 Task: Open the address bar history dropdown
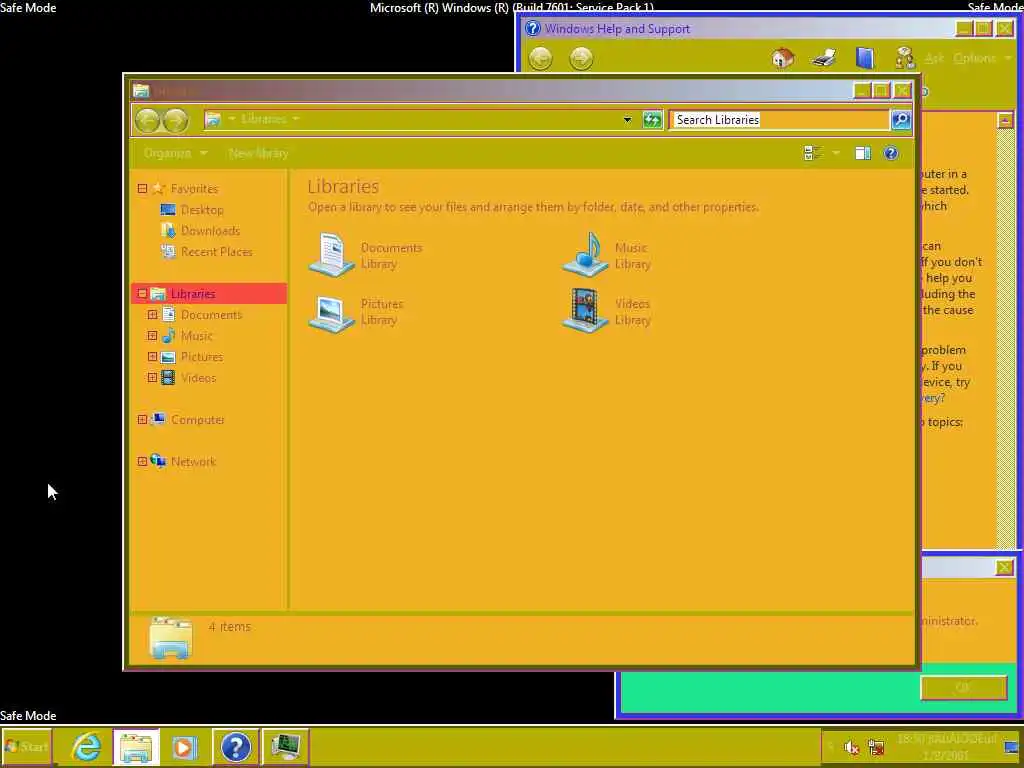click(627, 120)
